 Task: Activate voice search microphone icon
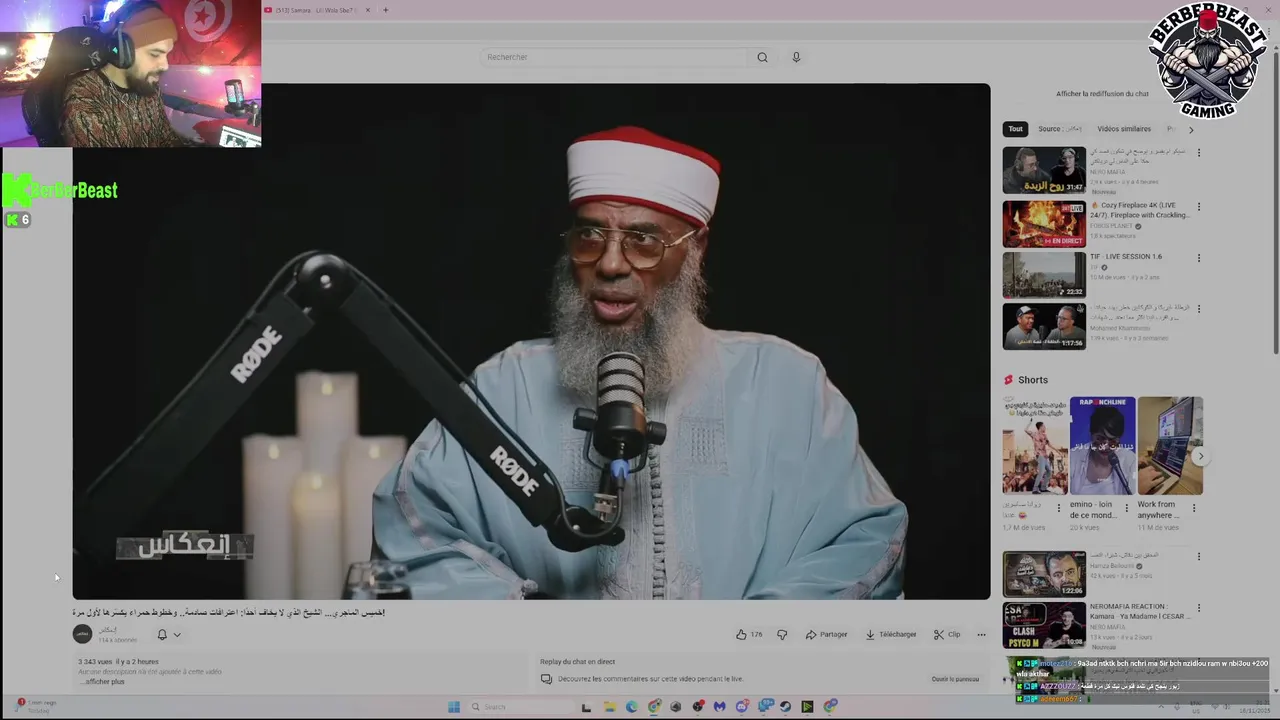(x=796, y=57)
